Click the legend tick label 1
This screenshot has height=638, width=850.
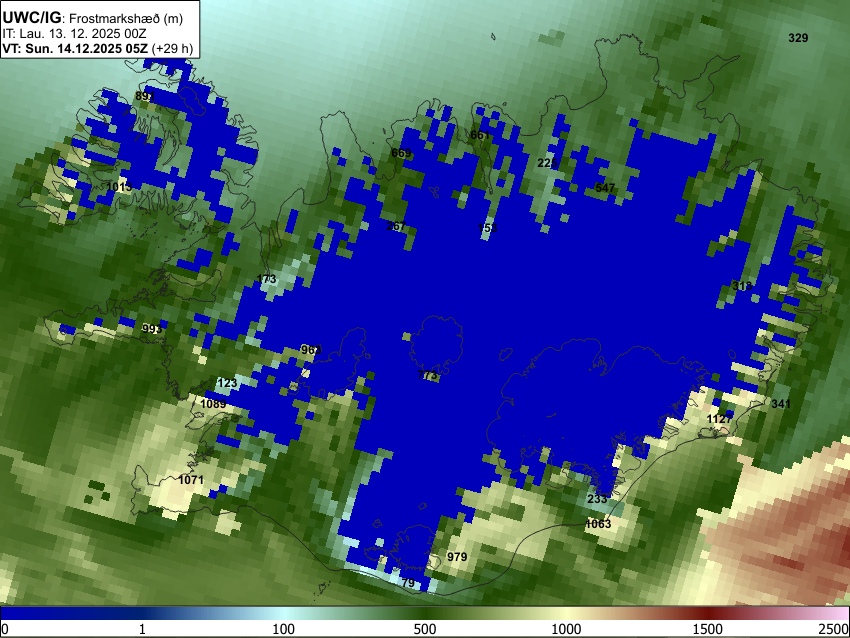click(142, 629)
